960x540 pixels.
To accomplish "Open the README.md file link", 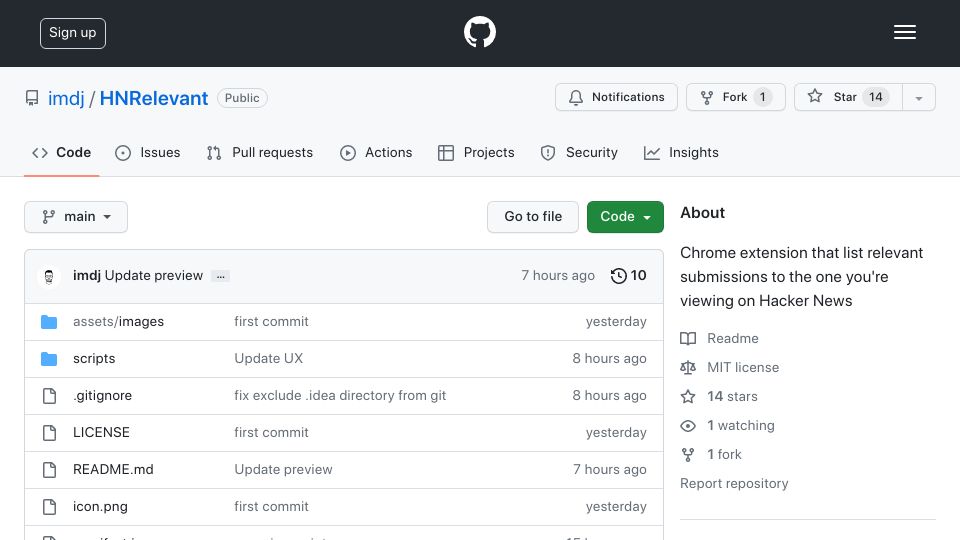I will (x=113, y=470).
